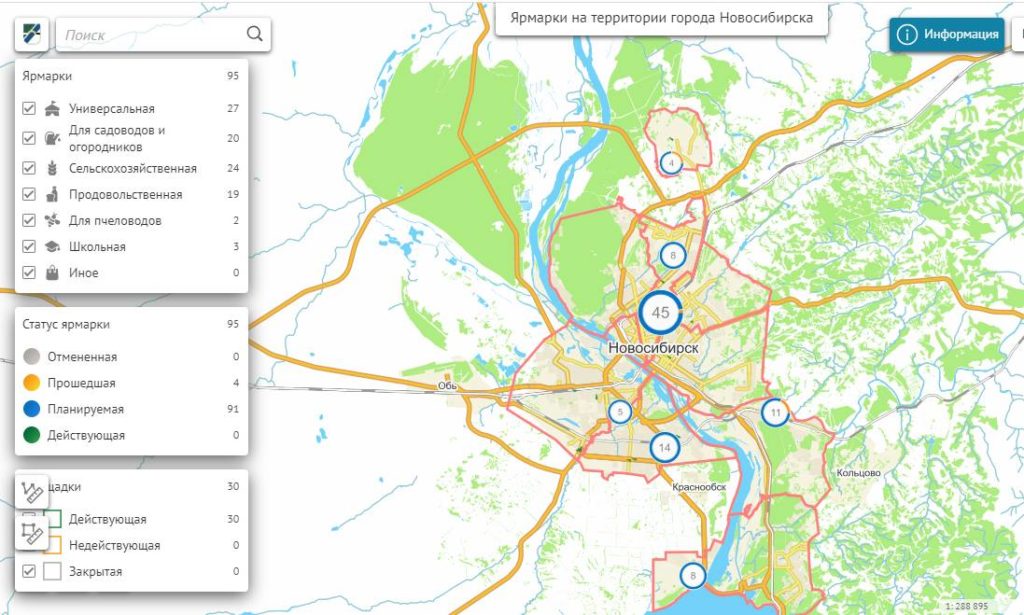This screenshot has width=1024, height=615.
Task: Click into the Поиск search field
Action: click(150, 35)
